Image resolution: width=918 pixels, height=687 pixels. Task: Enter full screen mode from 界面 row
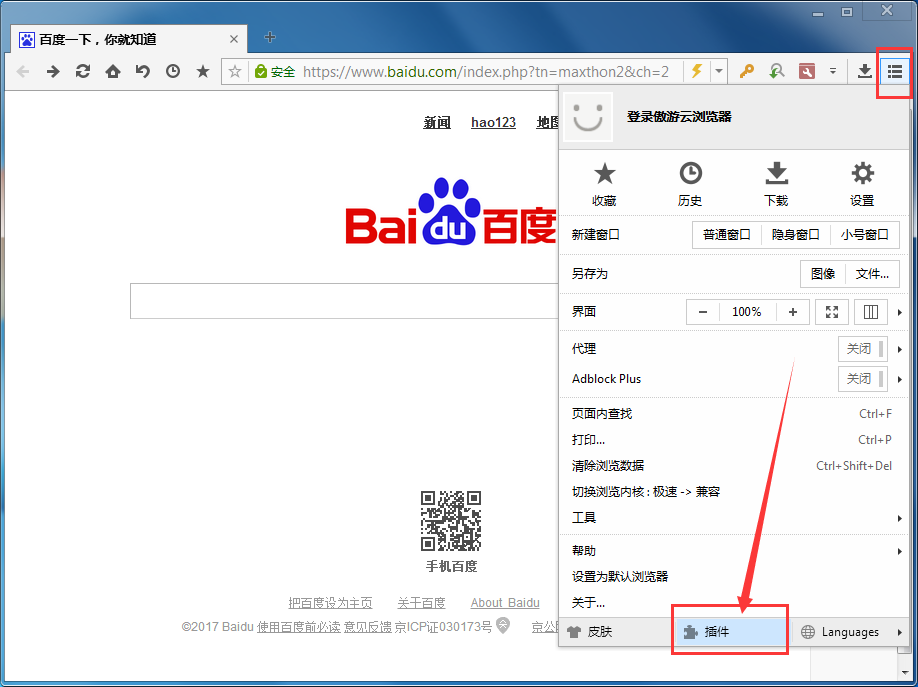[832, 312]
